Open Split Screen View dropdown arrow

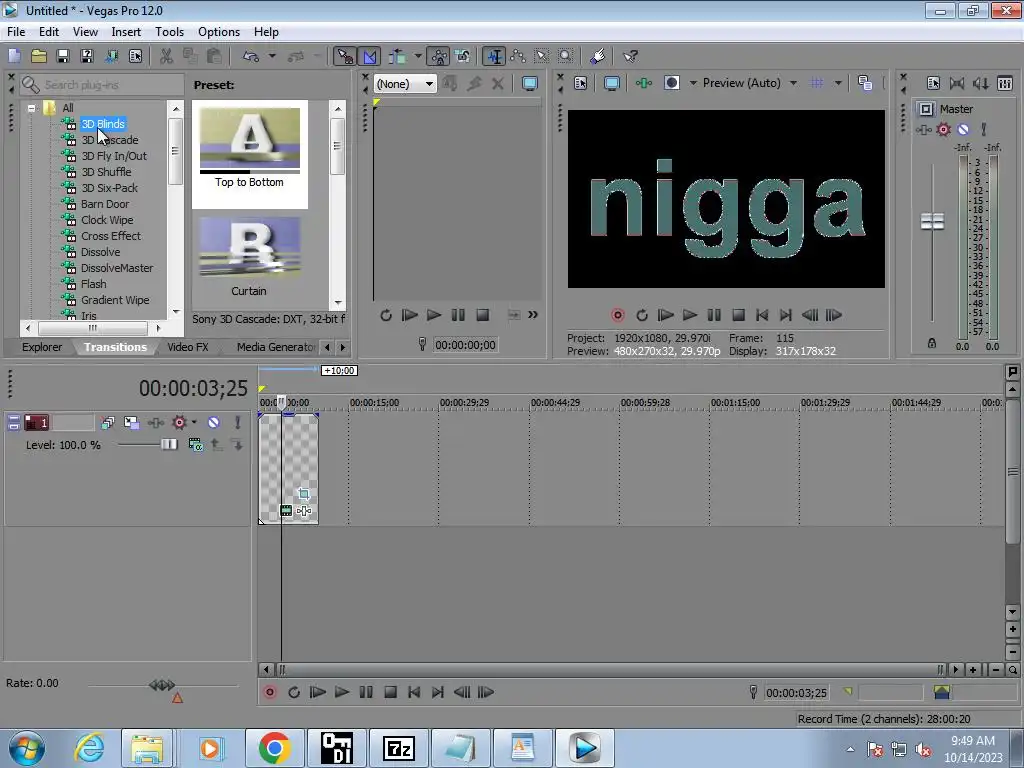(x=693, y=83)
